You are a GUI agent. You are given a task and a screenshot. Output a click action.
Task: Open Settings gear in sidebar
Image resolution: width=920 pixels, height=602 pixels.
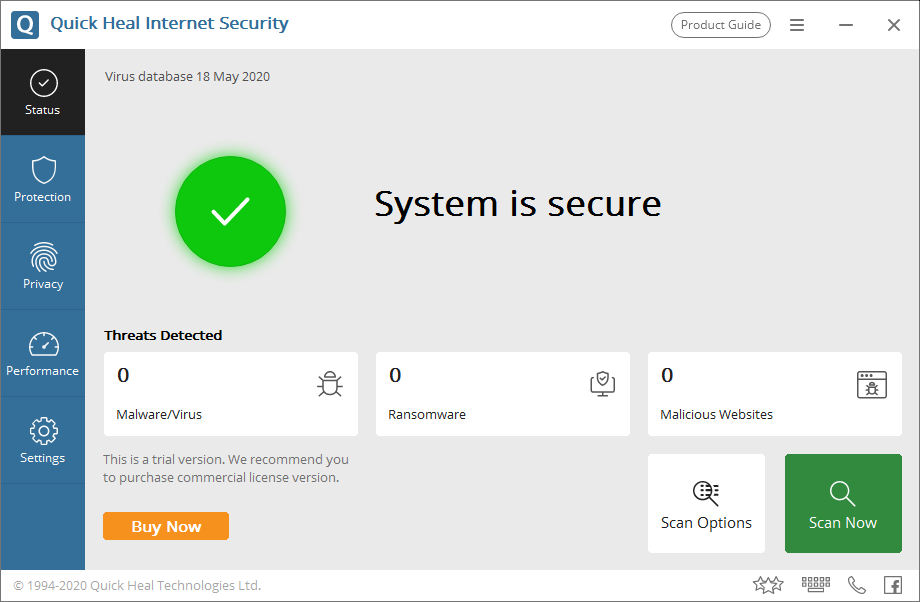(x=42, y=440)
